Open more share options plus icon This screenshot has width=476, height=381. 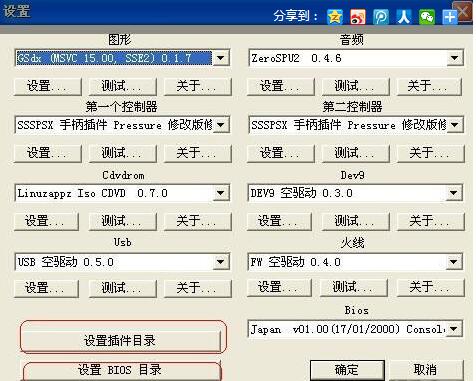pos(449,17)
